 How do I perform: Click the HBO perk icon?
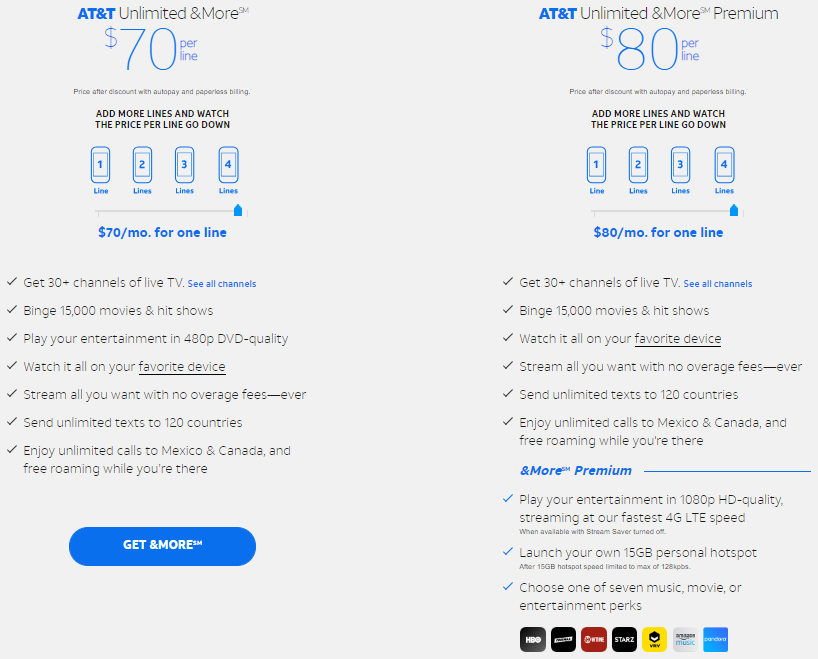click(533, 639)
